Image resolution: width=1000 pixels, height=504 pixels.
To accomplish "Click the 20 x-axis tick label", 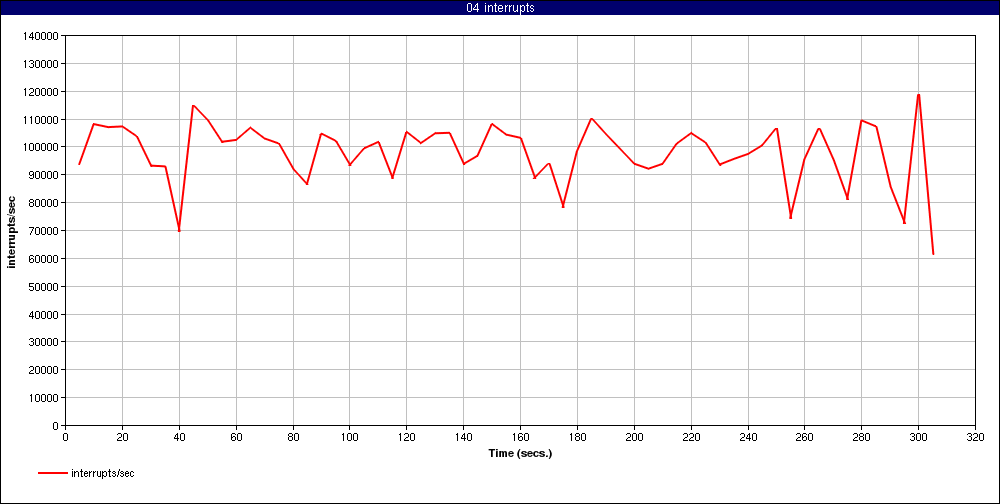I will [122, 438].
